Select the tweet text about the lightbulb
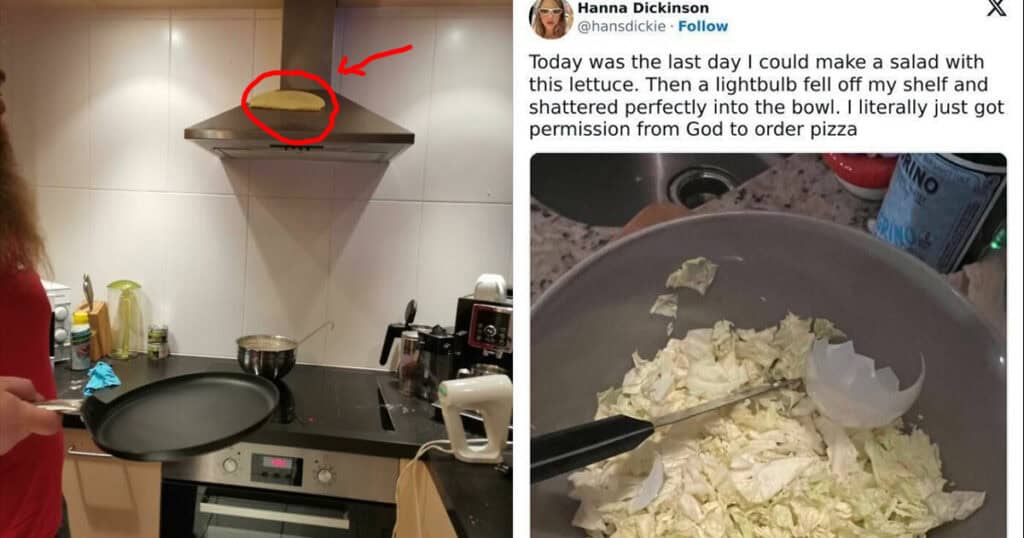This screenshot has height=538, width=1024. (766, 95)
